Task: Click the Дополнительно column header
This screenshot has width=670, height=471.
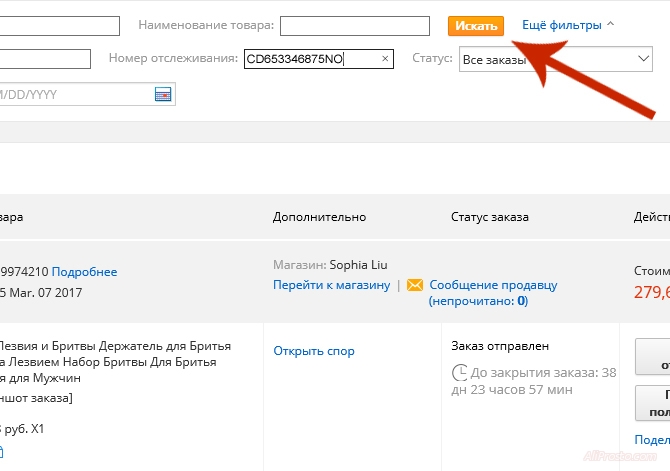Action: point(319,217)
